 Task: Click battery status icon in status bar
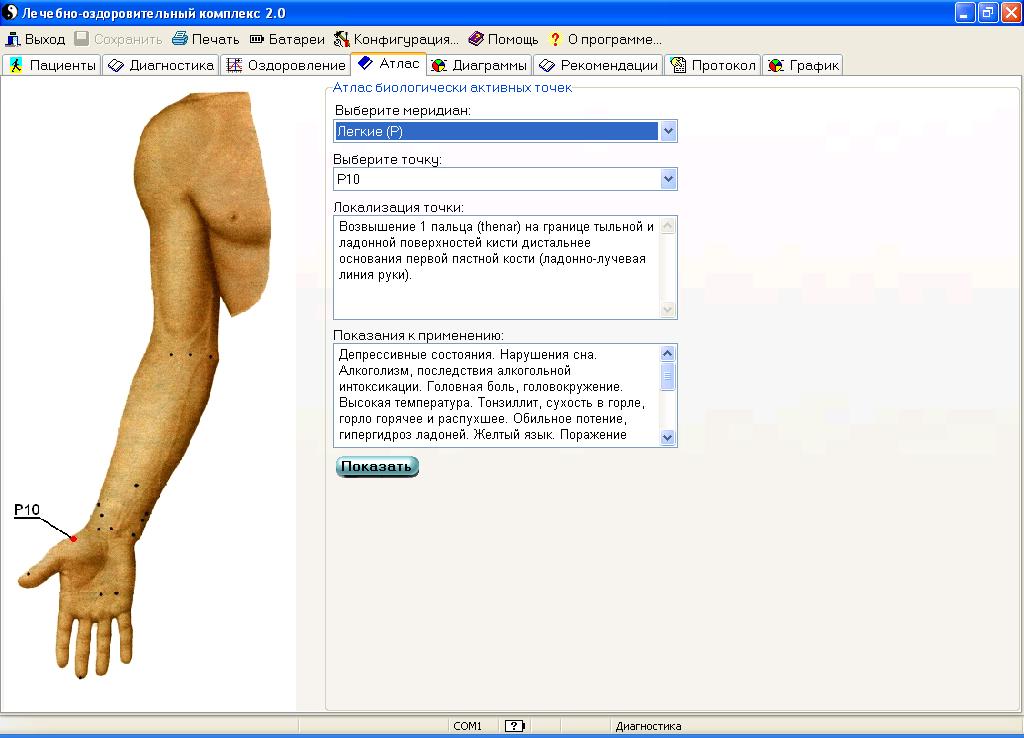coord(515,726)
